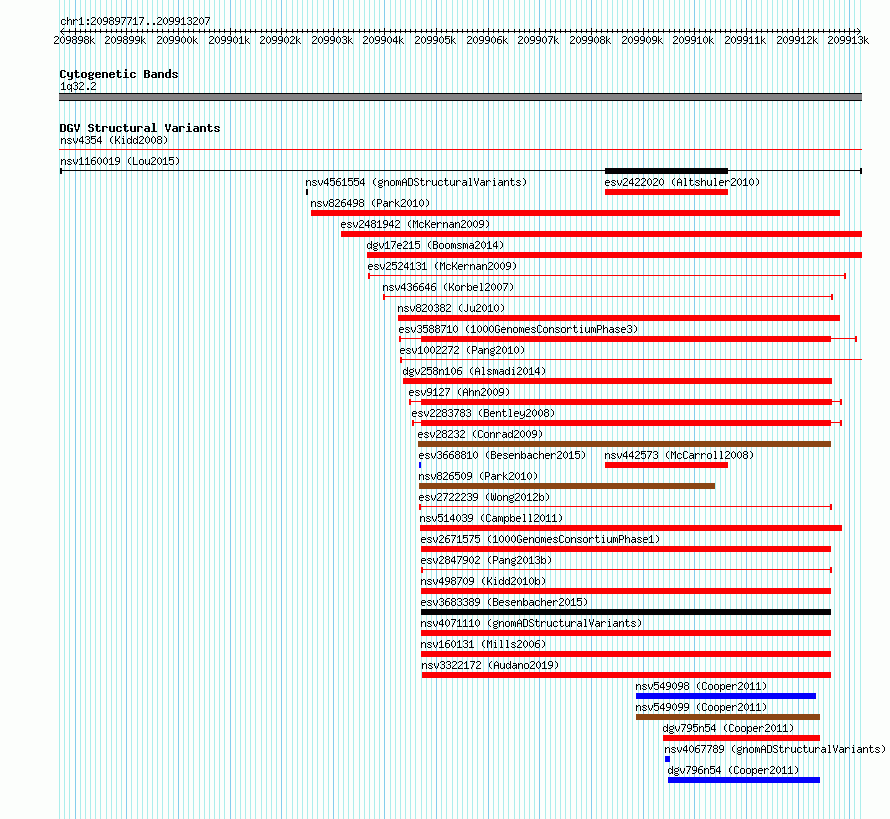The image size is (890, 819).
Task: Click the nsv1160019 (Lou2015) variant label
Action: point(120,161)
